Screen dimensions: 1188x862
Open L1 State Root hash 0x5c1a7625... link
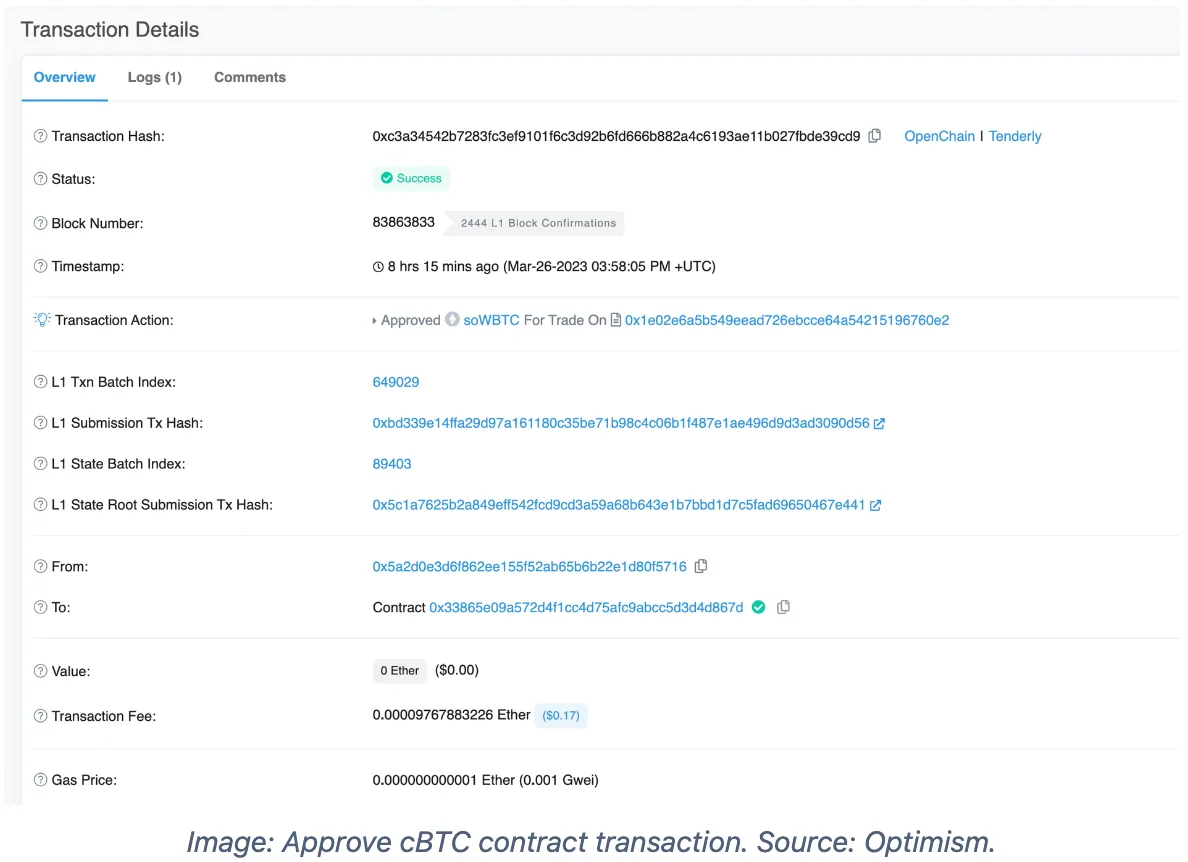(618, 505)
